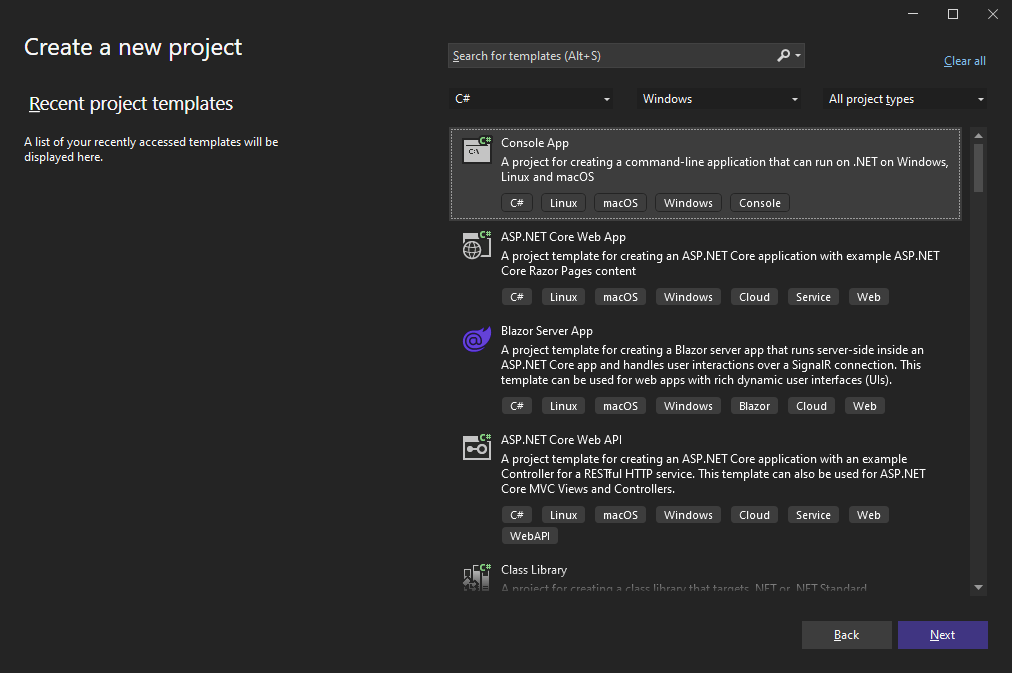Click the Linux tag under Console App
Image resolution: width=1012 pixels, height=673 pixels.
coord(563,203)
